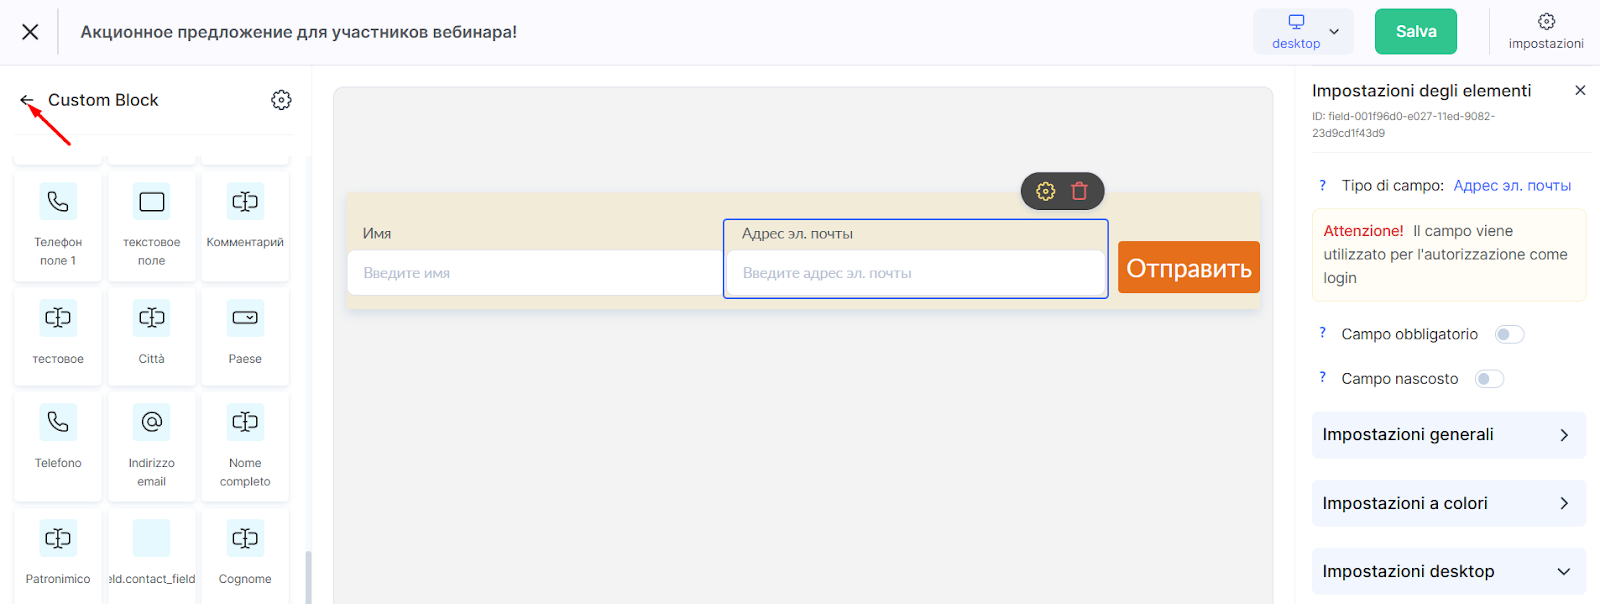The image size is (1600, 604).
Task: Expand the Impostazioni a colori section
Action: [1448, 503]
